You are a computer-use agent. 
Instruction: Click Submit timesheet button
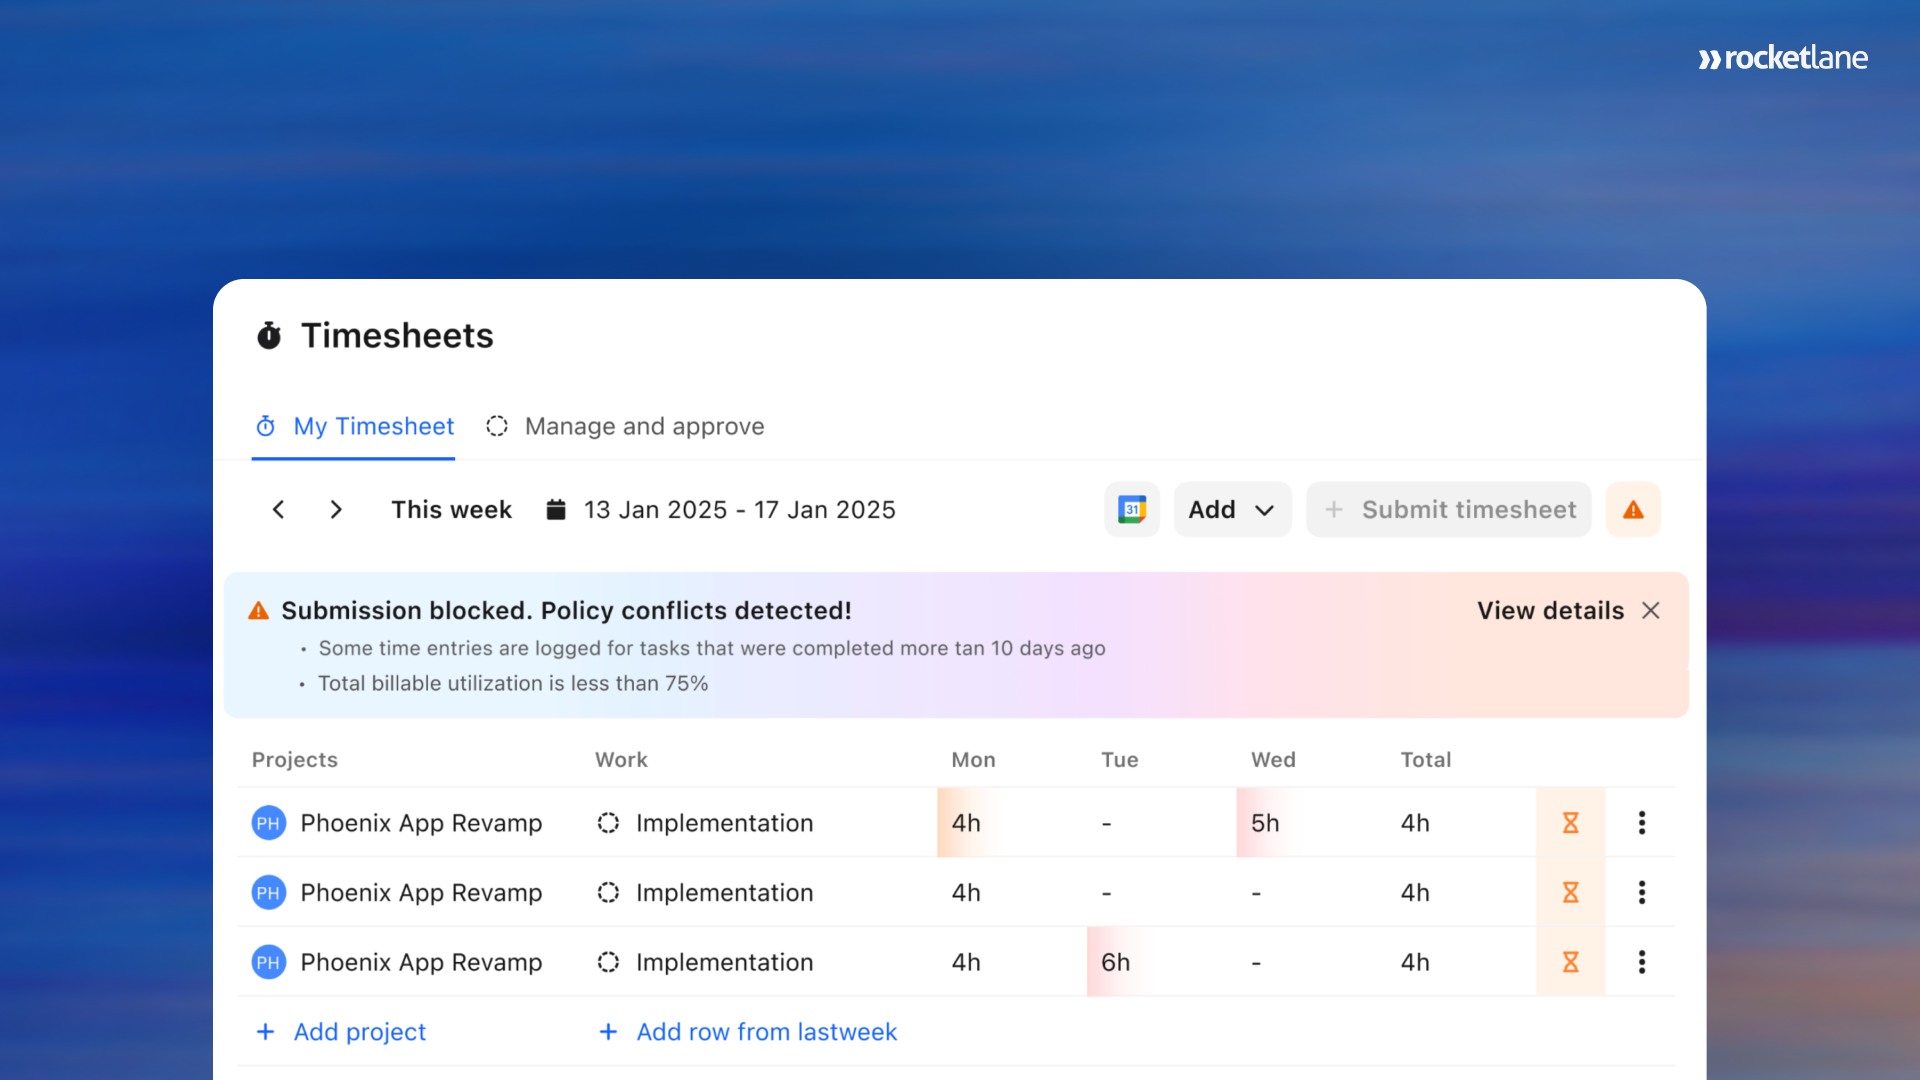click(1448, 510)
